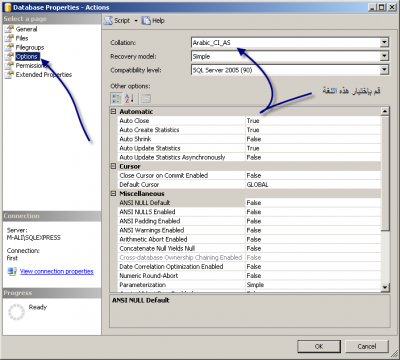Click Simple value for Parameterization
Screen dimensions: 400x360
tap(255, 285)
